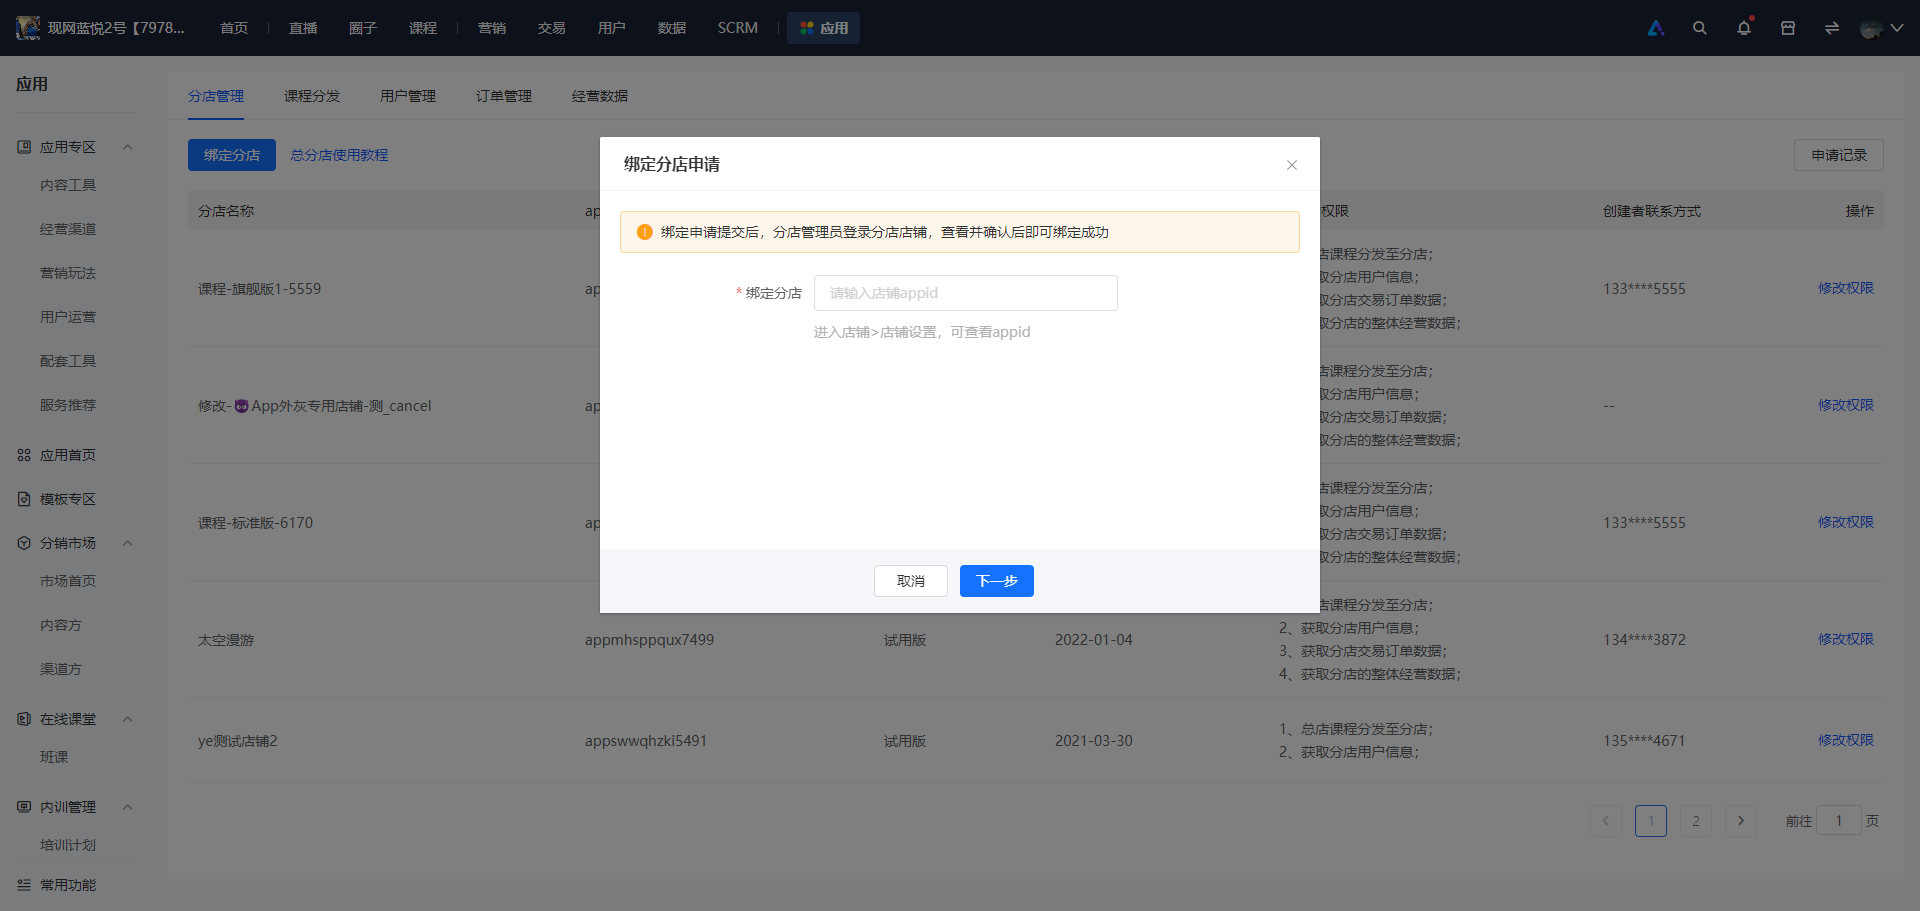
Task: Click the next page arrow
Action: tap(1741, 821)
